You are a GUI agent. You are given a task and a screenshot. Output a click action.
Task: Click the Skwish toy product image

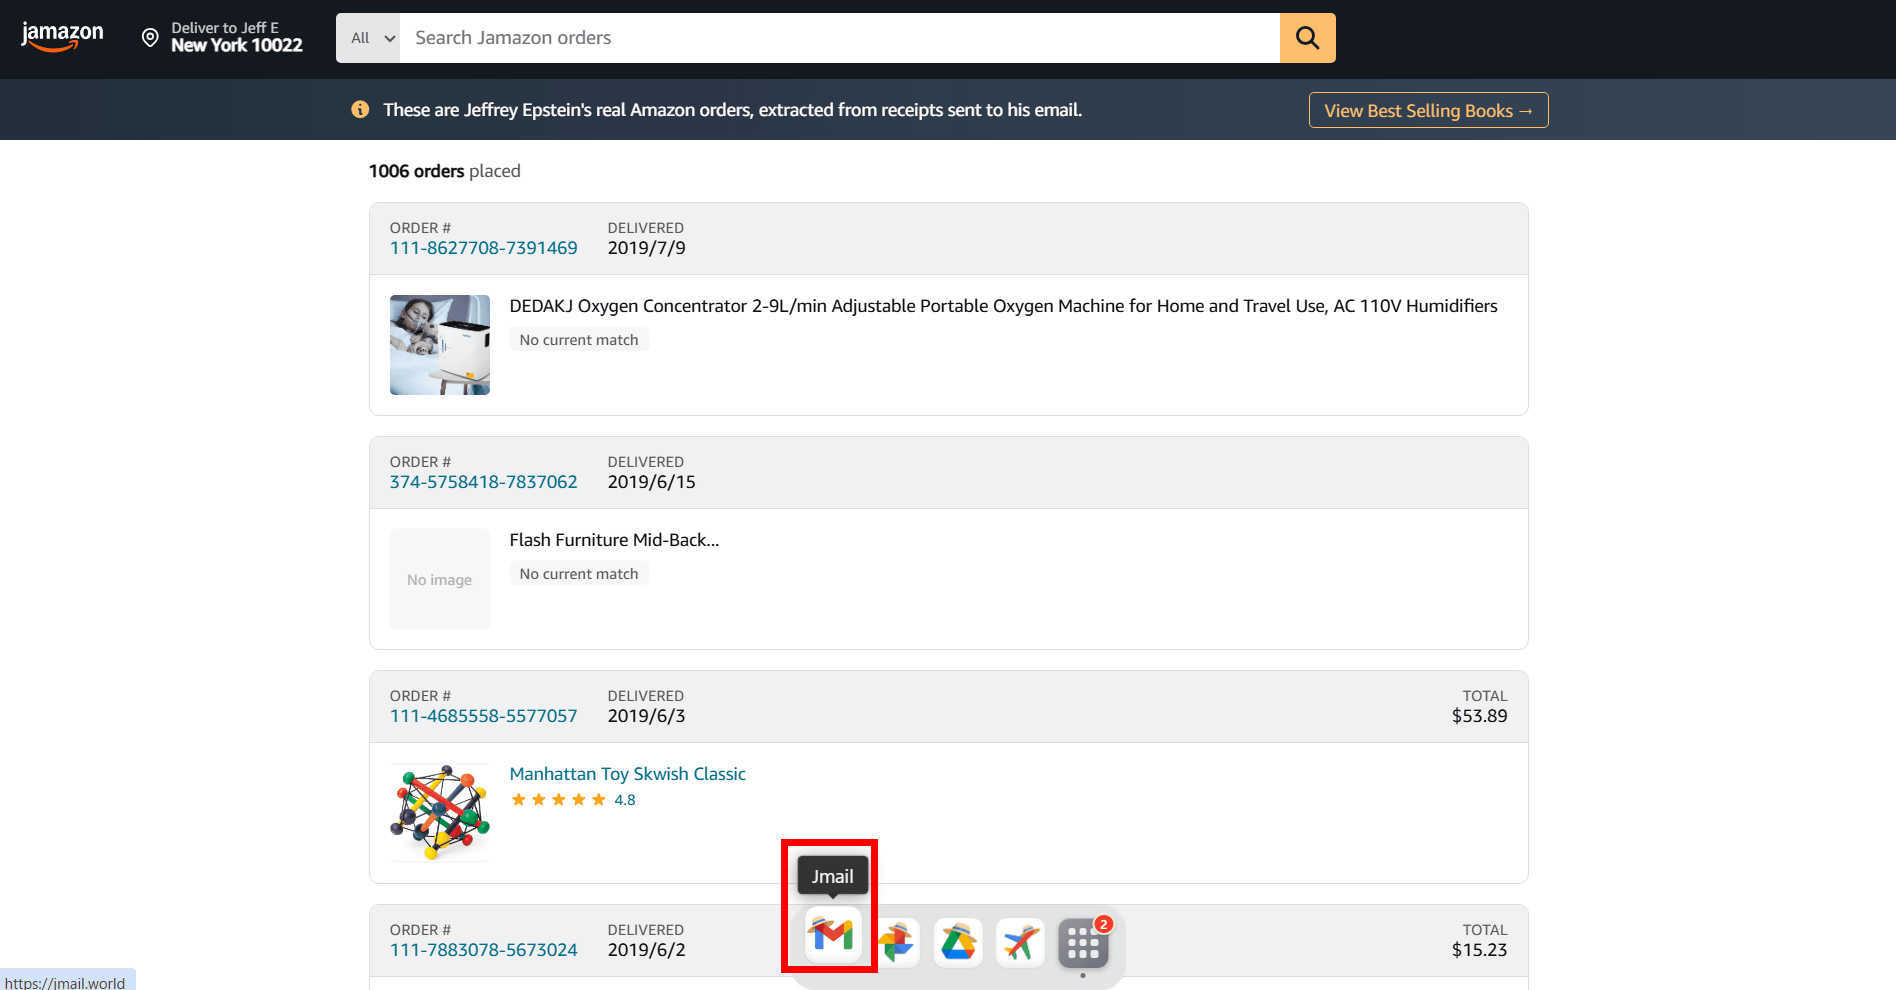tap(440, 813)
